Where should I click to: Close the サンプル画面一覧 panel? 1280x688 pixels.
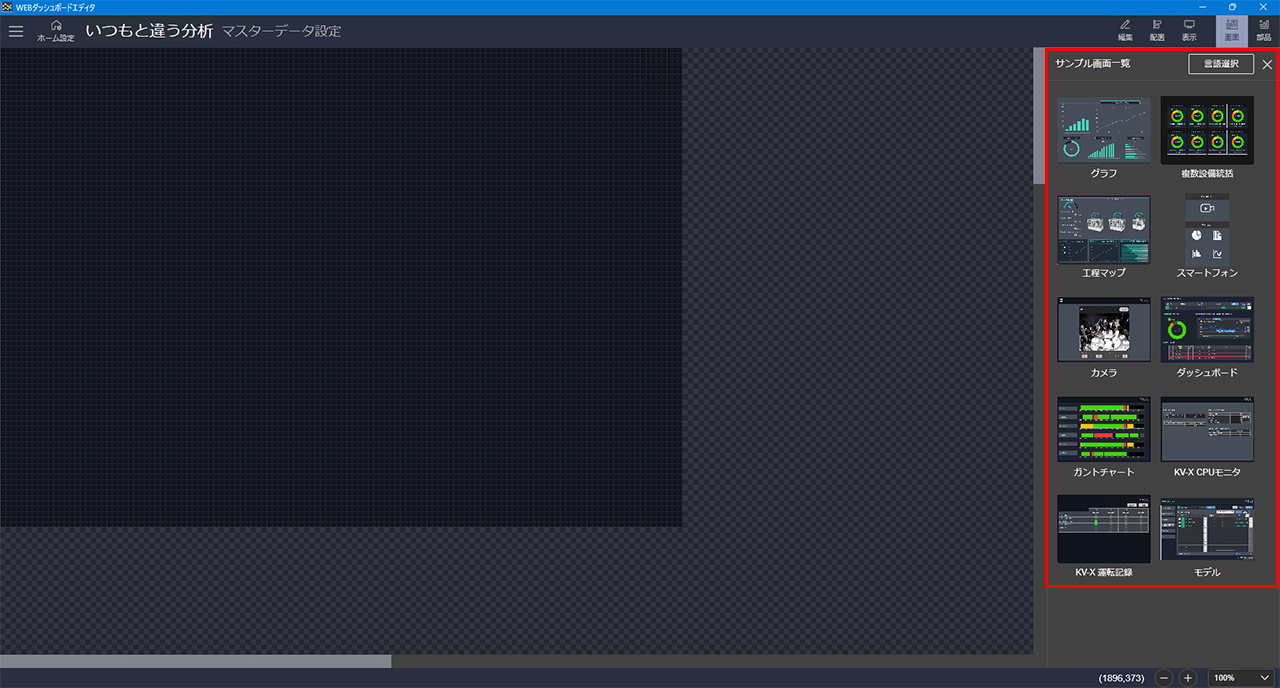1267,65
